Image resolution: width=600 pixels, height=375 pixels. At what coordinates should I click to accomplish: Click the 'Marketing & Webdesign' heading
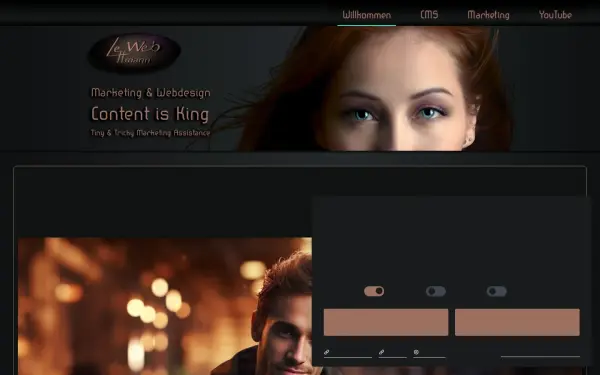tap(151, 93)
